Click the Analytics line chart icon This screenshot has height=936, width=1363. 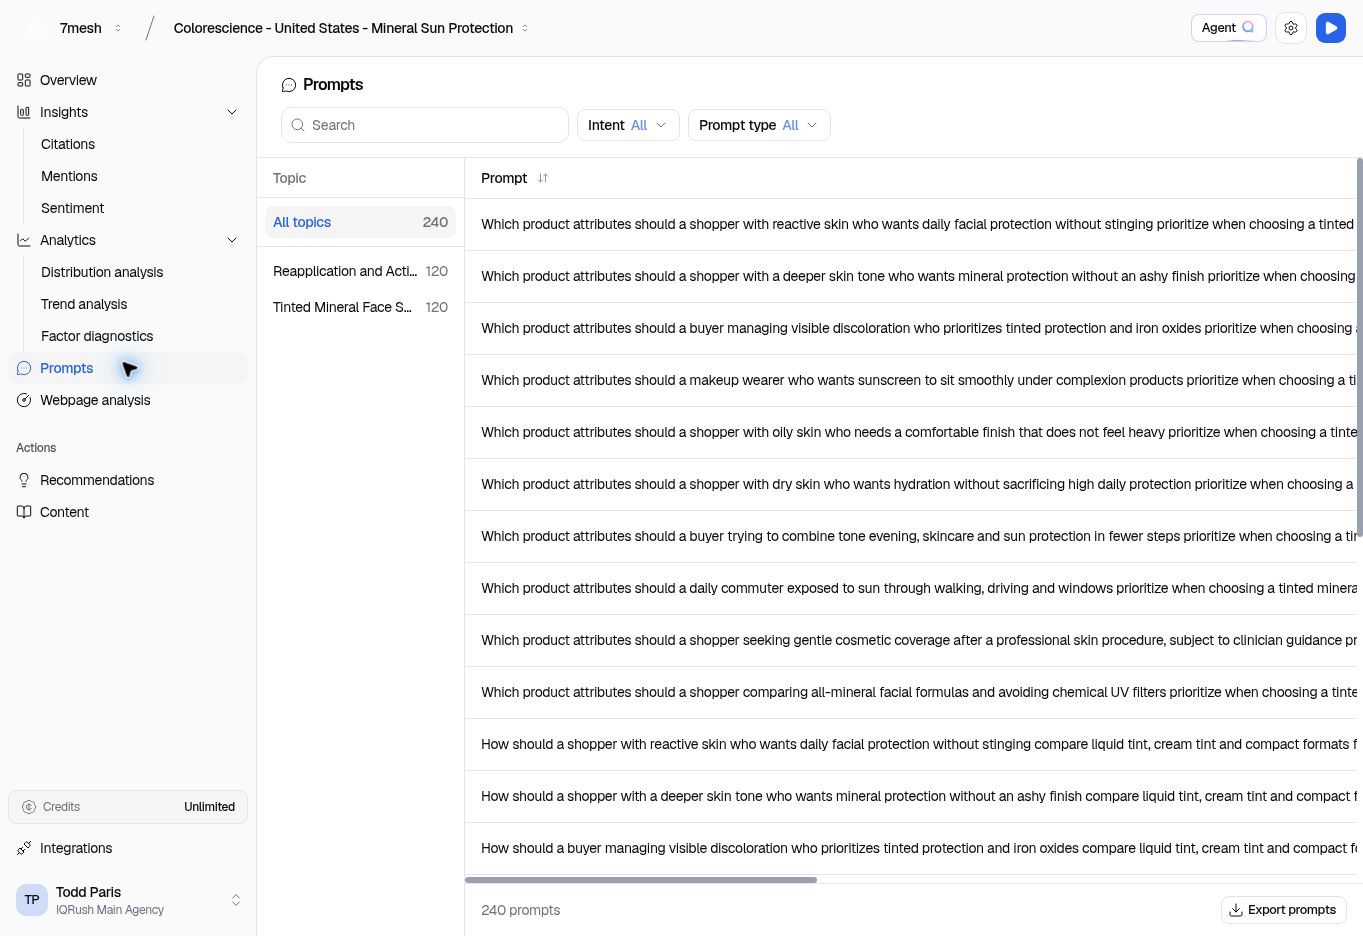point(24,240)
